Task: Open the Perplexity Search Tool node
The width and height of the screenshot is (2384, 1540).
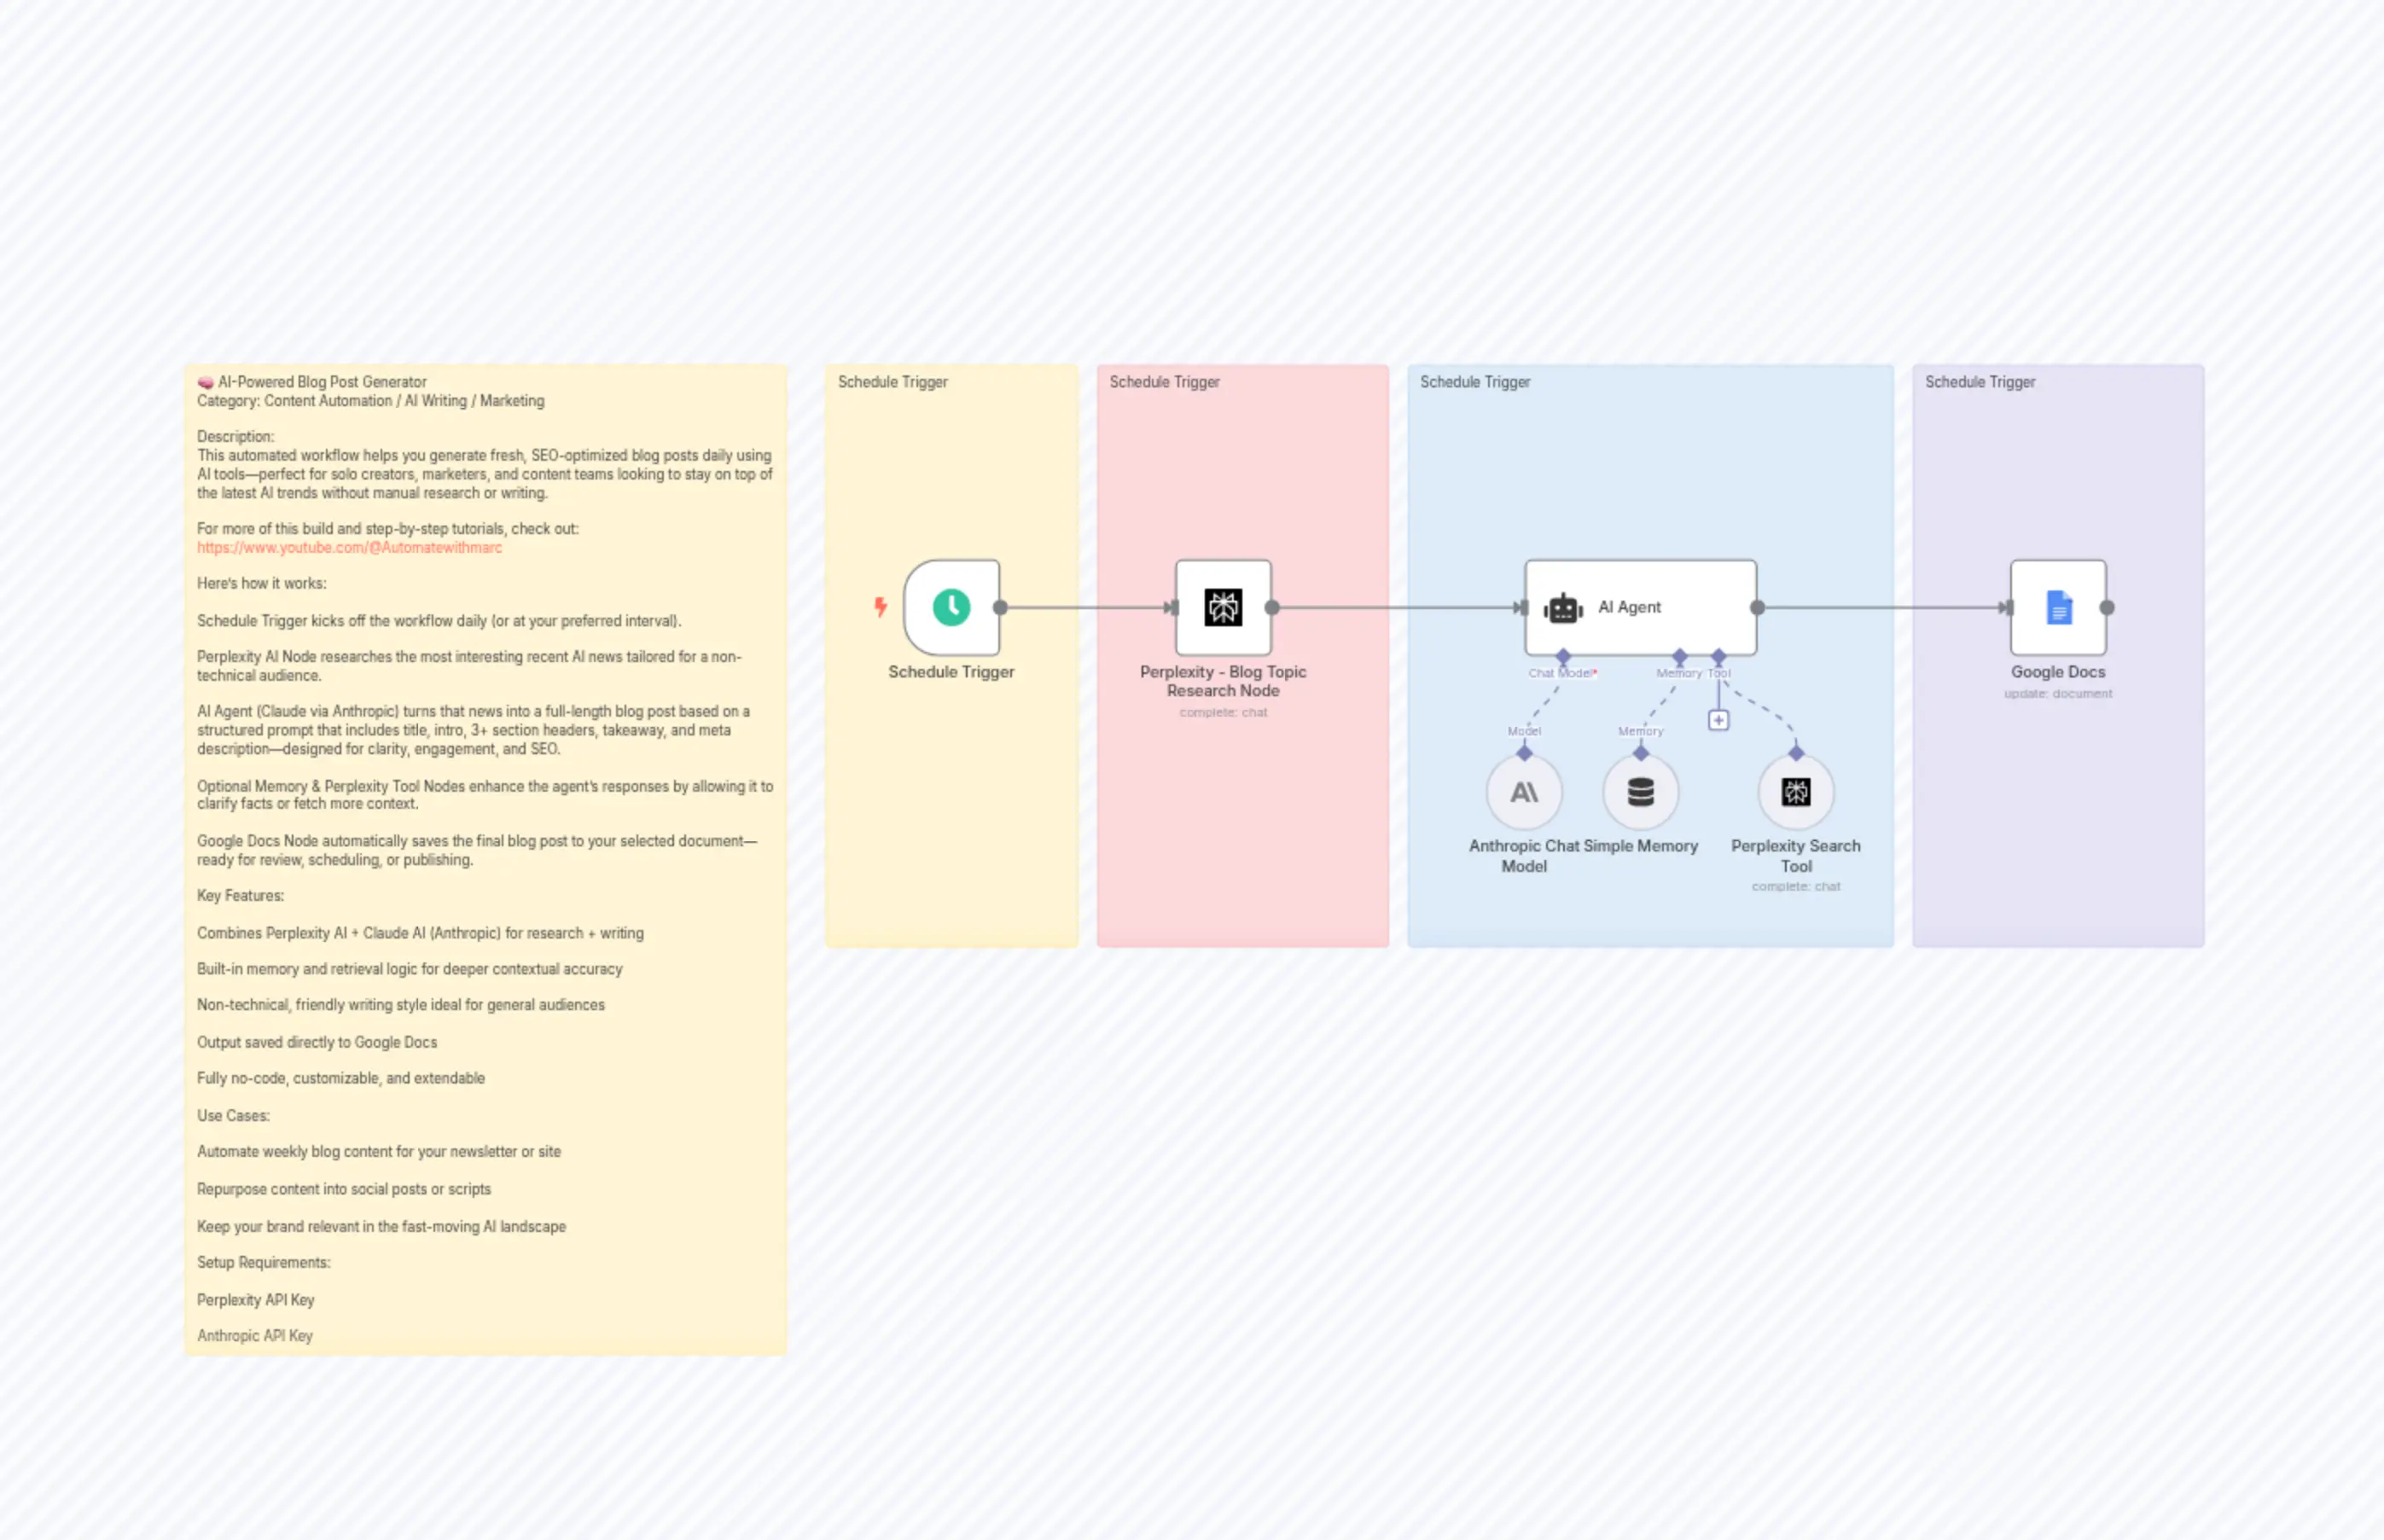Action: point(1795,792)
